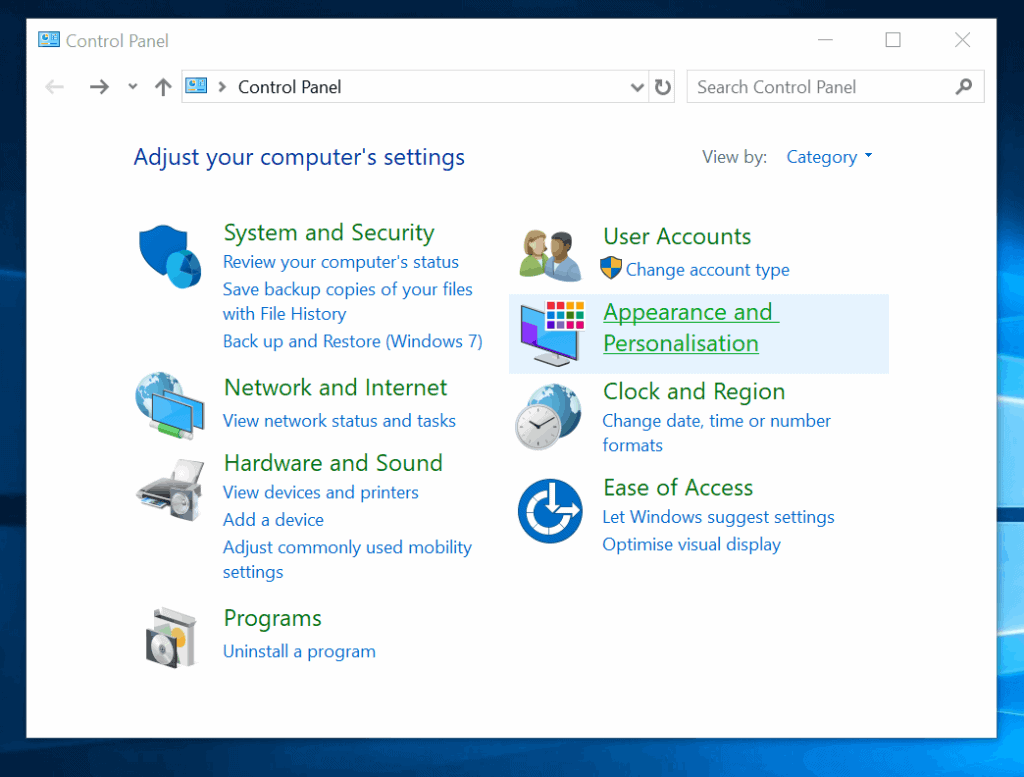Select the Optimise visual display link
The image size is (1024, 777).
pyautogui.click(x=691, y=544)
